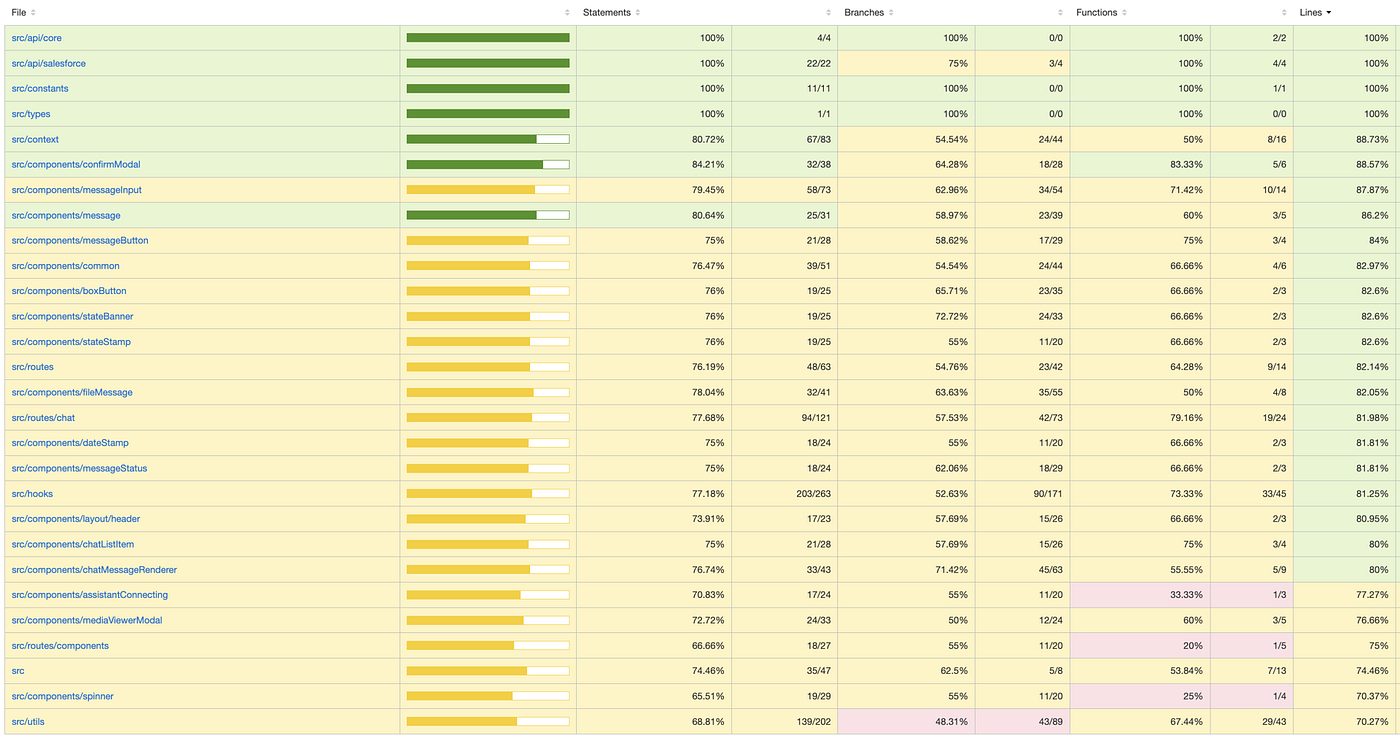Toggle Lines column descending sort arrow

(x=1328, y=13)
